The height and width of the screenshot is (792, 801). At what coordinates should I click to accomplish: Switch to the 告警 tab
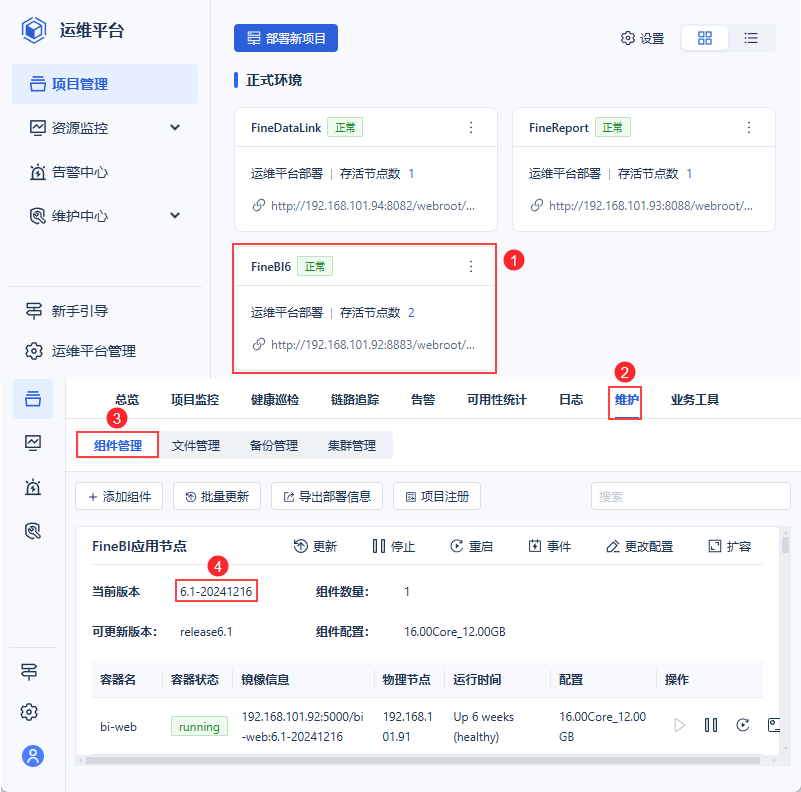click(x=423, y=400)
